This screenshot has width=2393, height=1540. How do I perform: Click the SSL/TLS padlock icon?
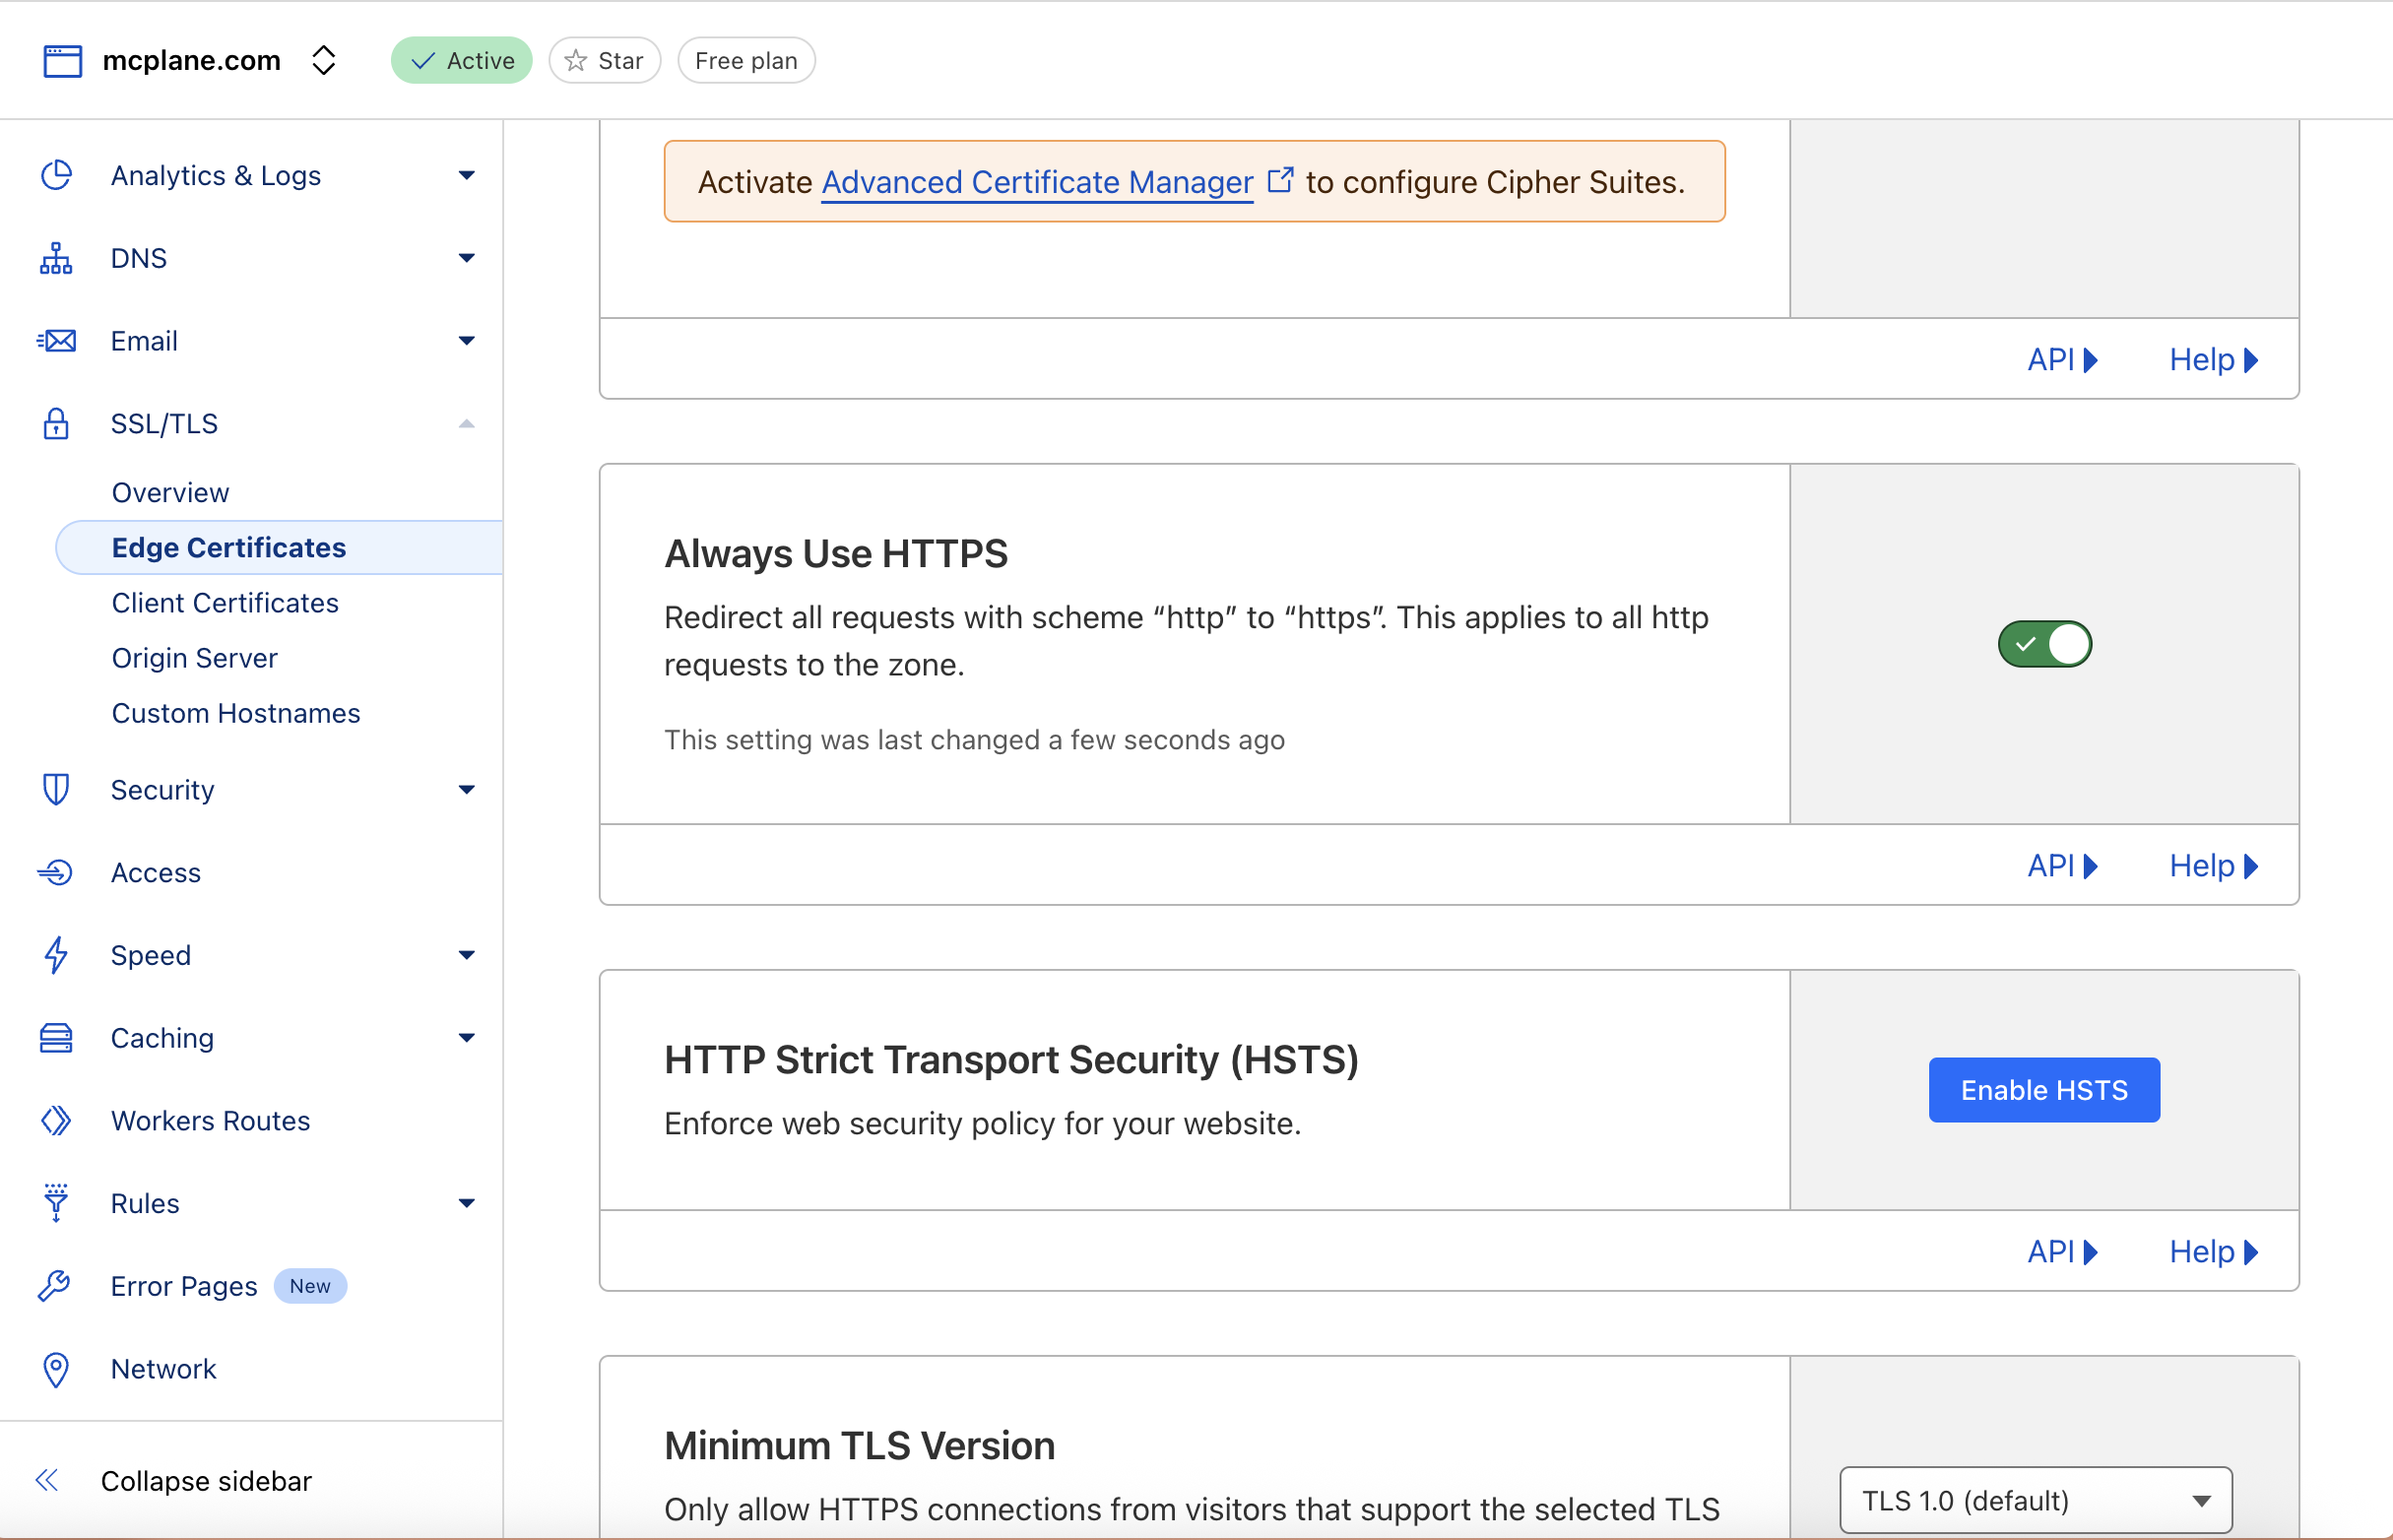coord(56,424)
